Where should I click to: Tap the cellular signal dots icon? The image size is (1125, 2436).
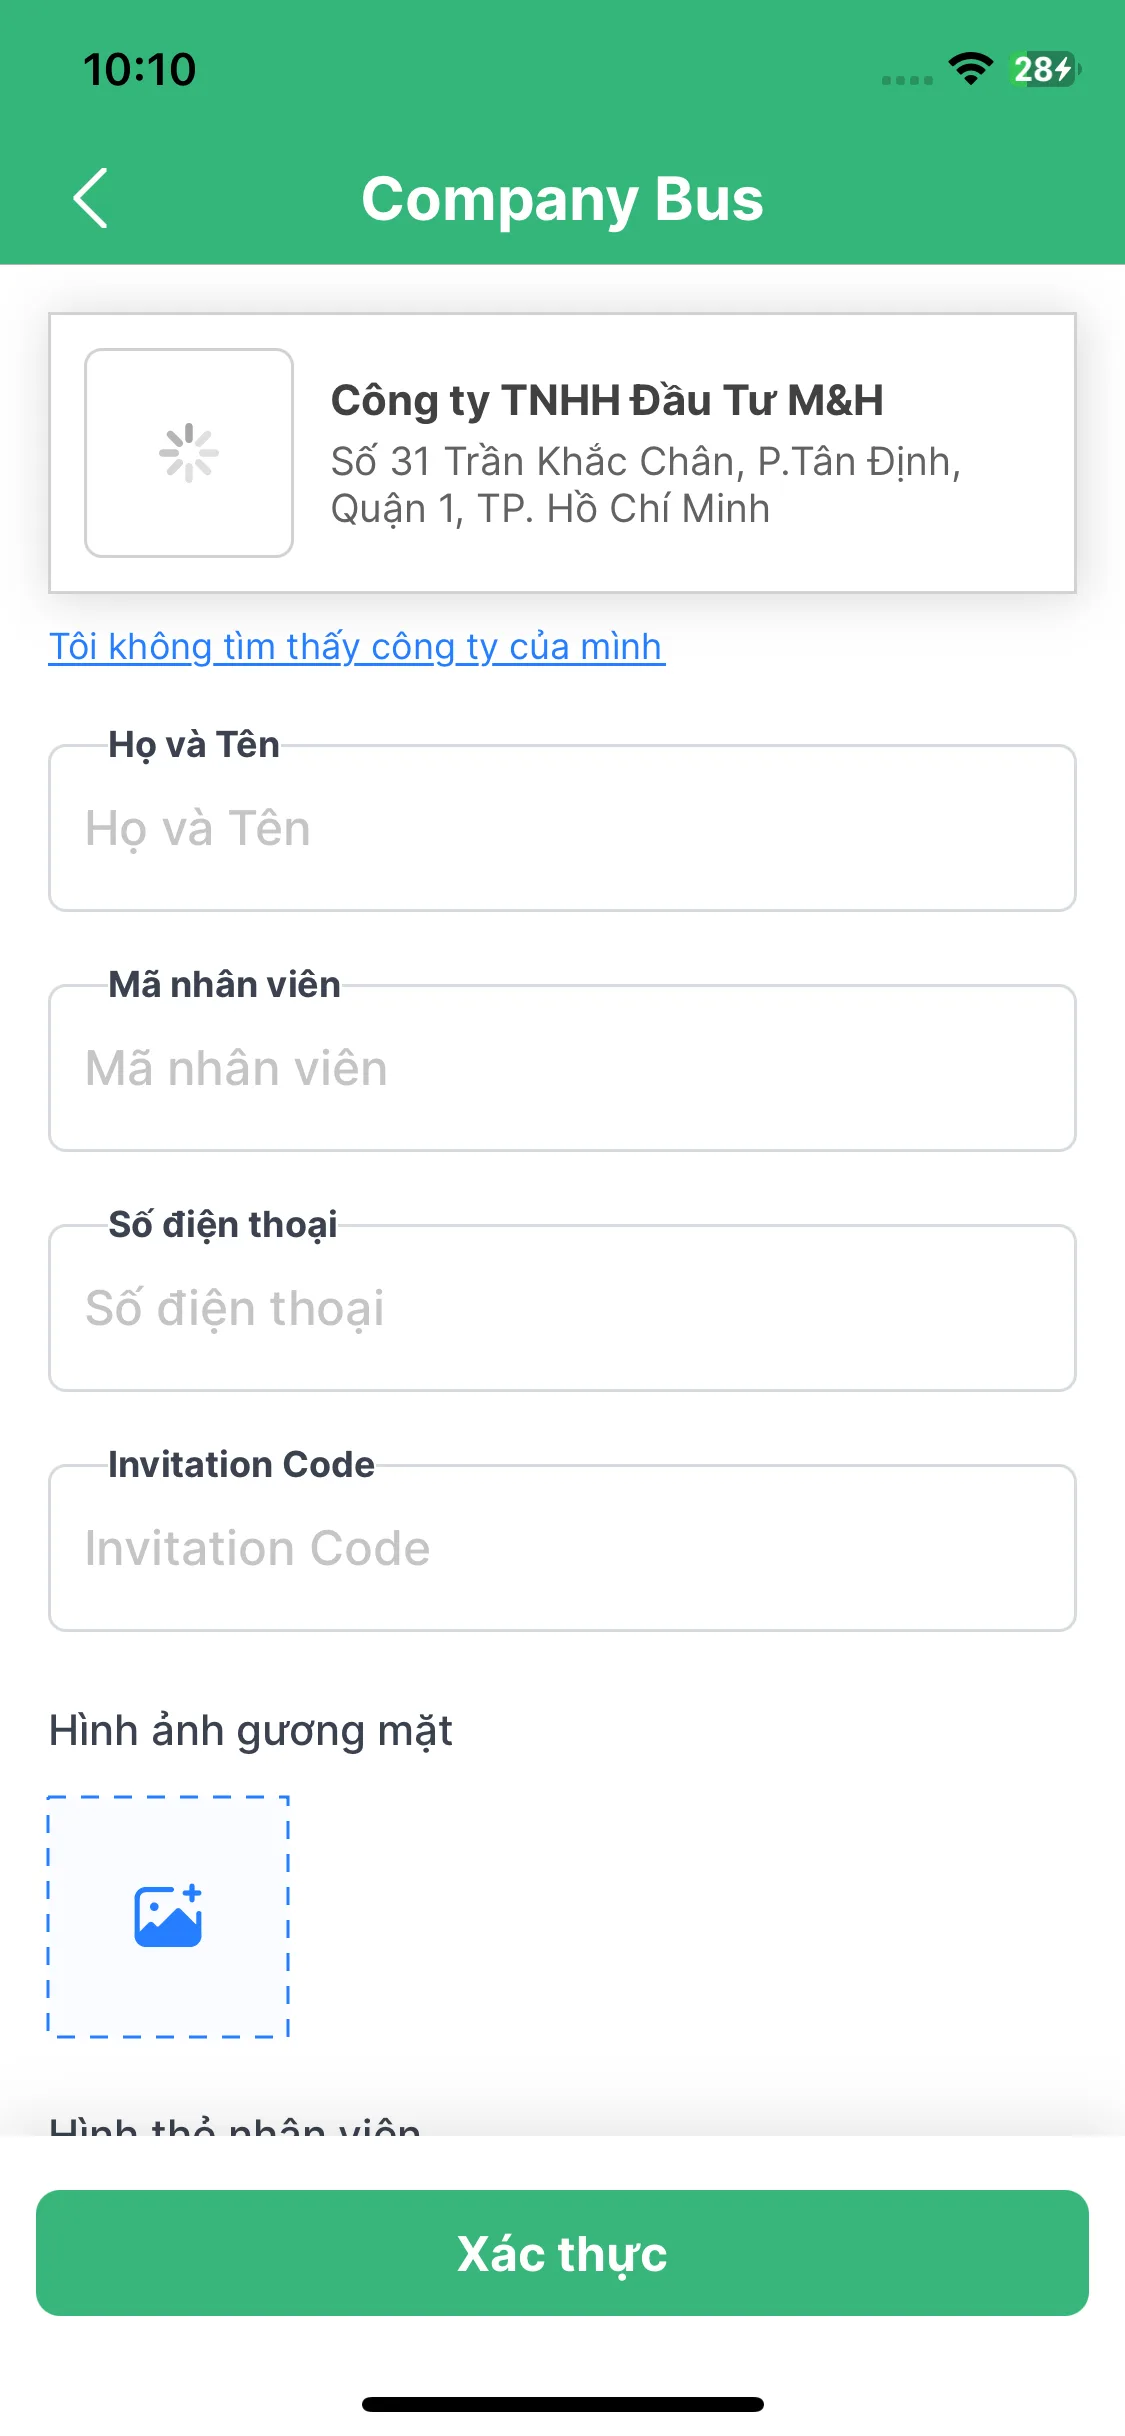(907, 80)
